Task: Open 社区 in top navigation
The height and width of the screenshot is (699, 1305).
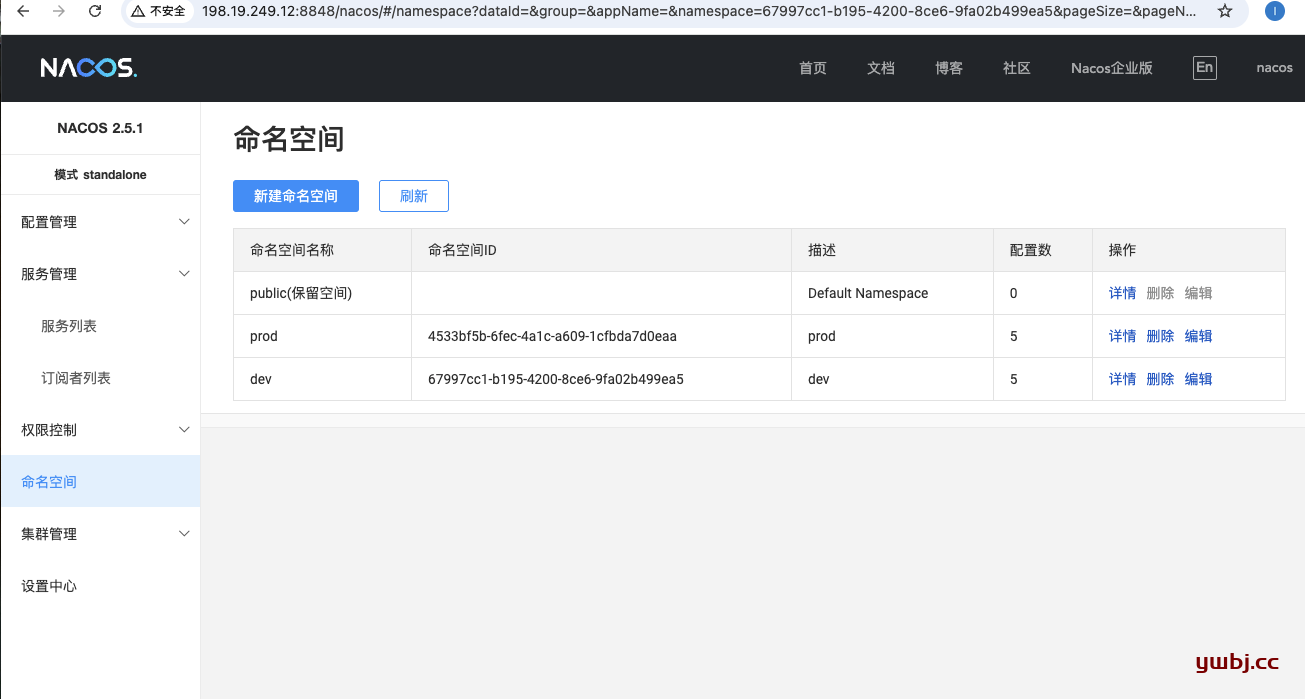Action: (x=1017, y=68)
